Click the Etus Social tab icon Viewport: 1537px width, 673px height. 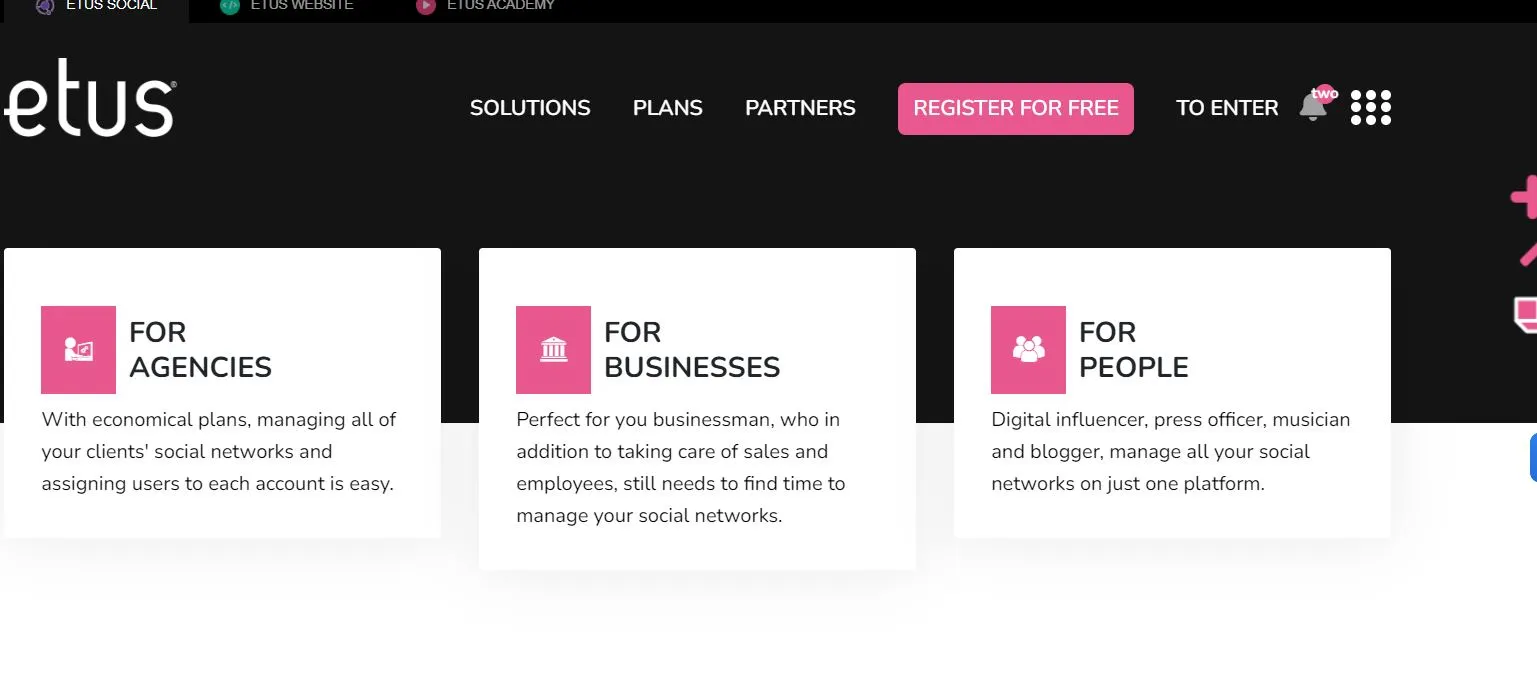(x=44, y=5)
